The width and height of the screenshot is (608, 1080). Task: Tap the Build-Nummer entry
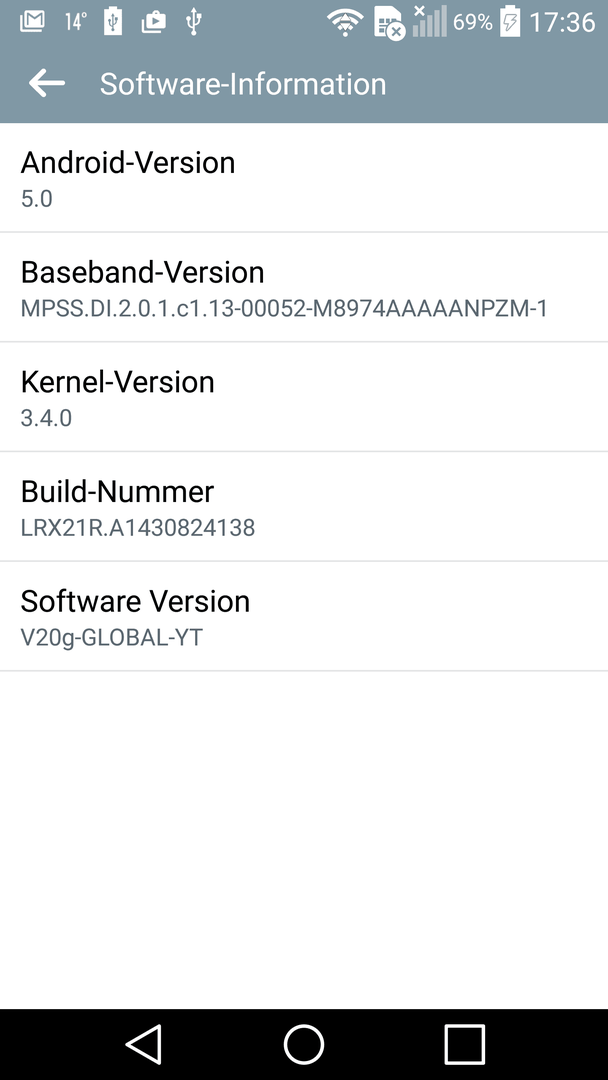pos(304,506)
